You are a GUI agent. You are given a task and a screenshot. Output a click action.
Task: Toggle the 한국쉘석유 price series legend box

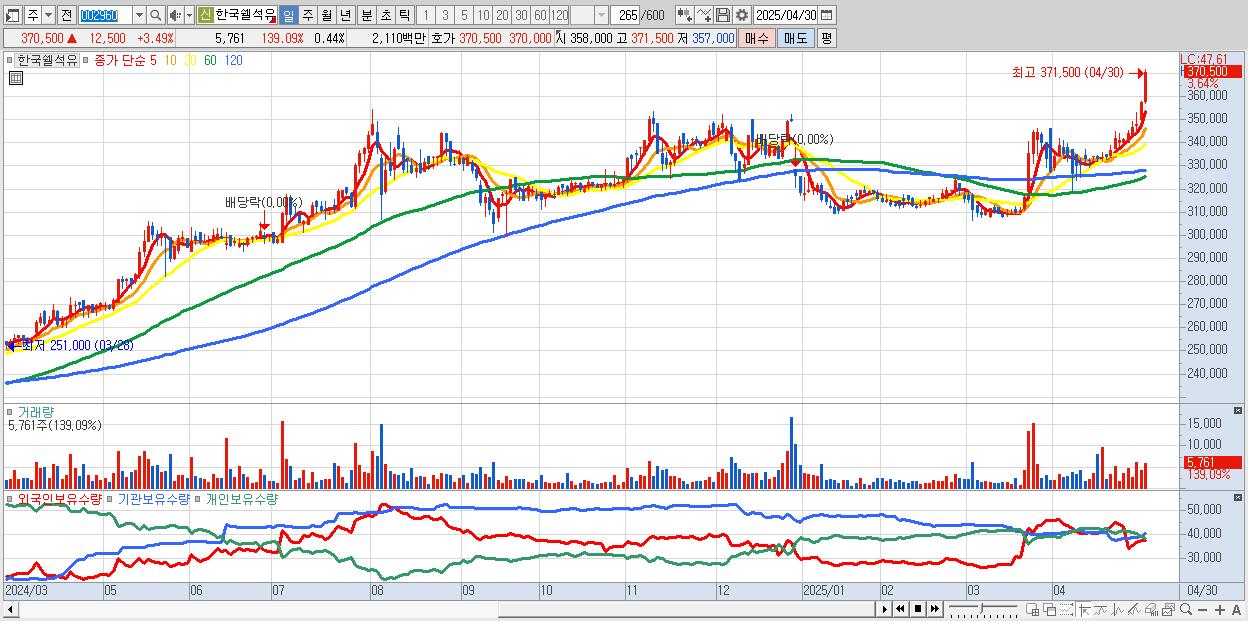(12, 60)
